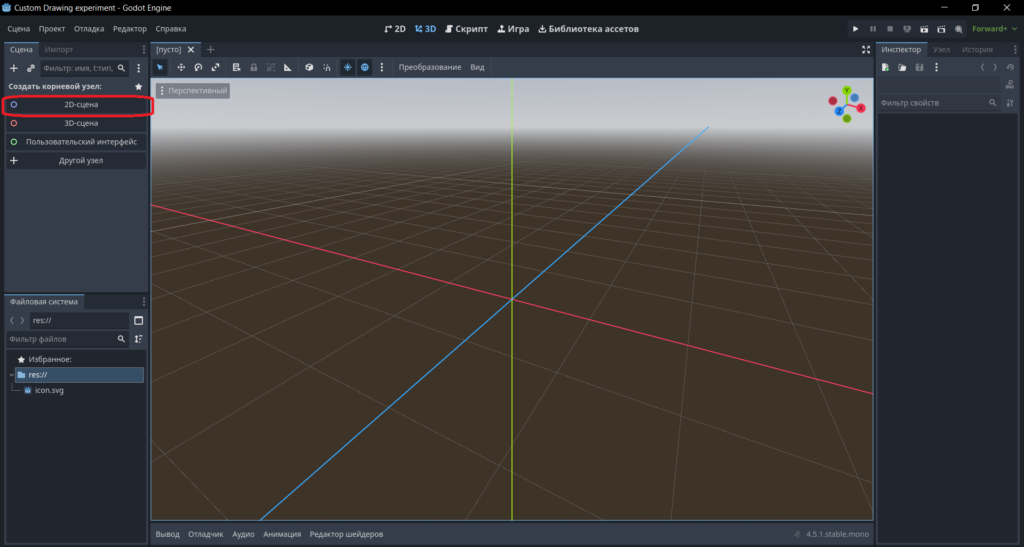Run a specific scene clapperboard-folder icon

click(941, 29)
